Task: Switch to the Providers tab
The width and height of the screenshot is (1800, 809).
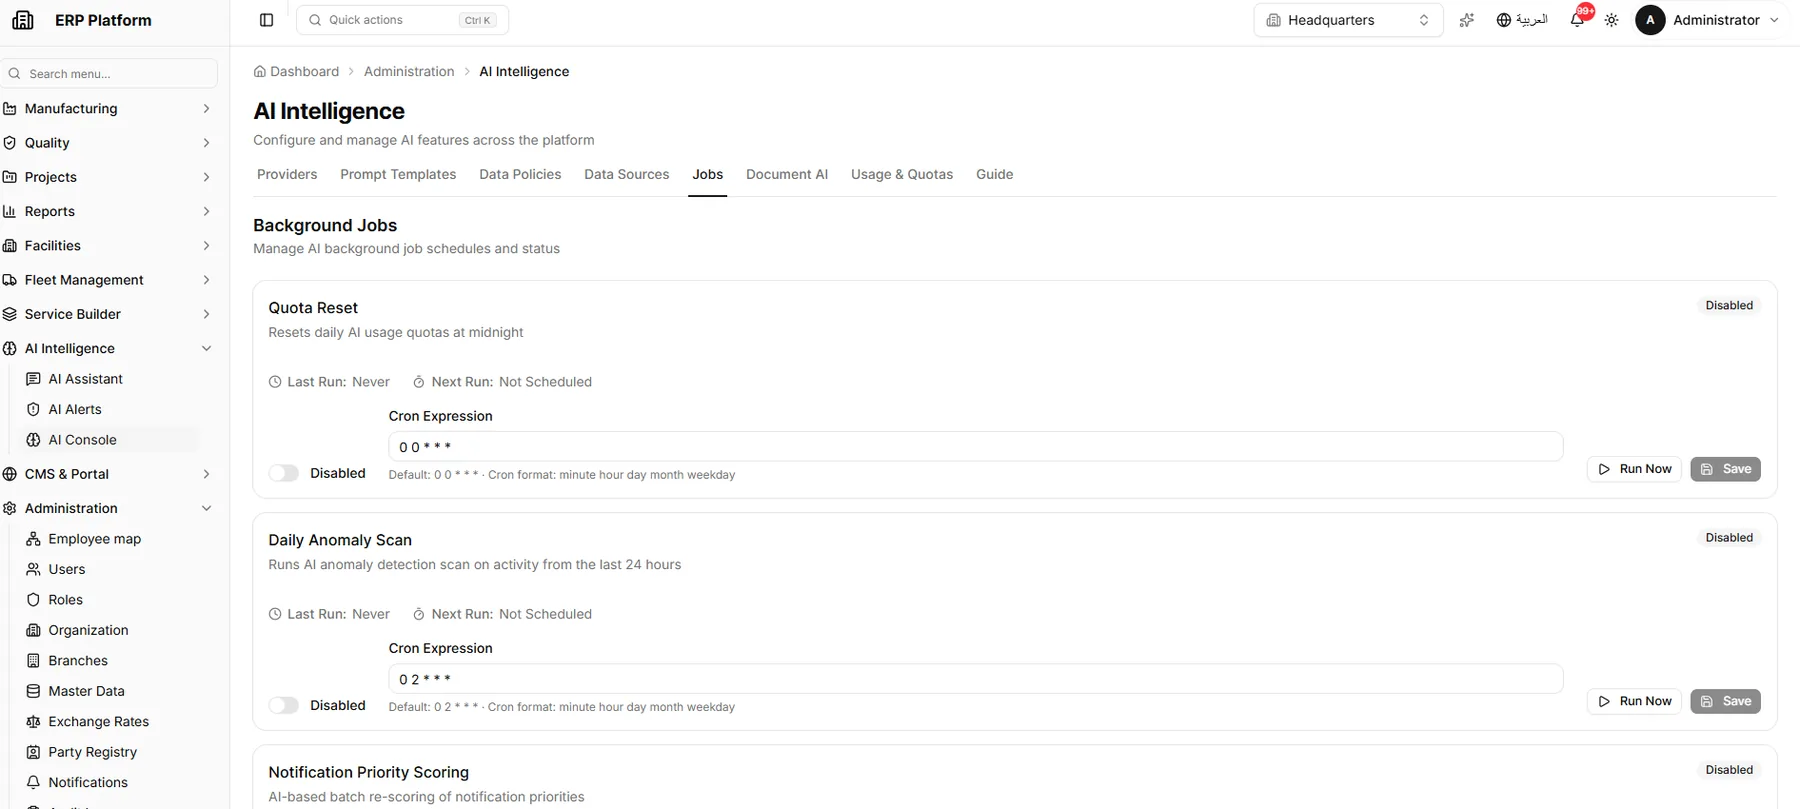Action: (287, 174)
